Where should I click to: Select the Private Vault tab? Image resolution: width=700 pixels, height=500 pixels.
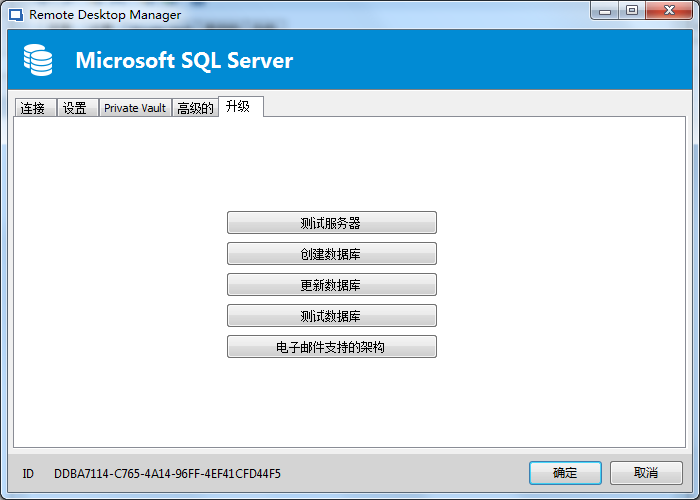click(x=135, y=108)
